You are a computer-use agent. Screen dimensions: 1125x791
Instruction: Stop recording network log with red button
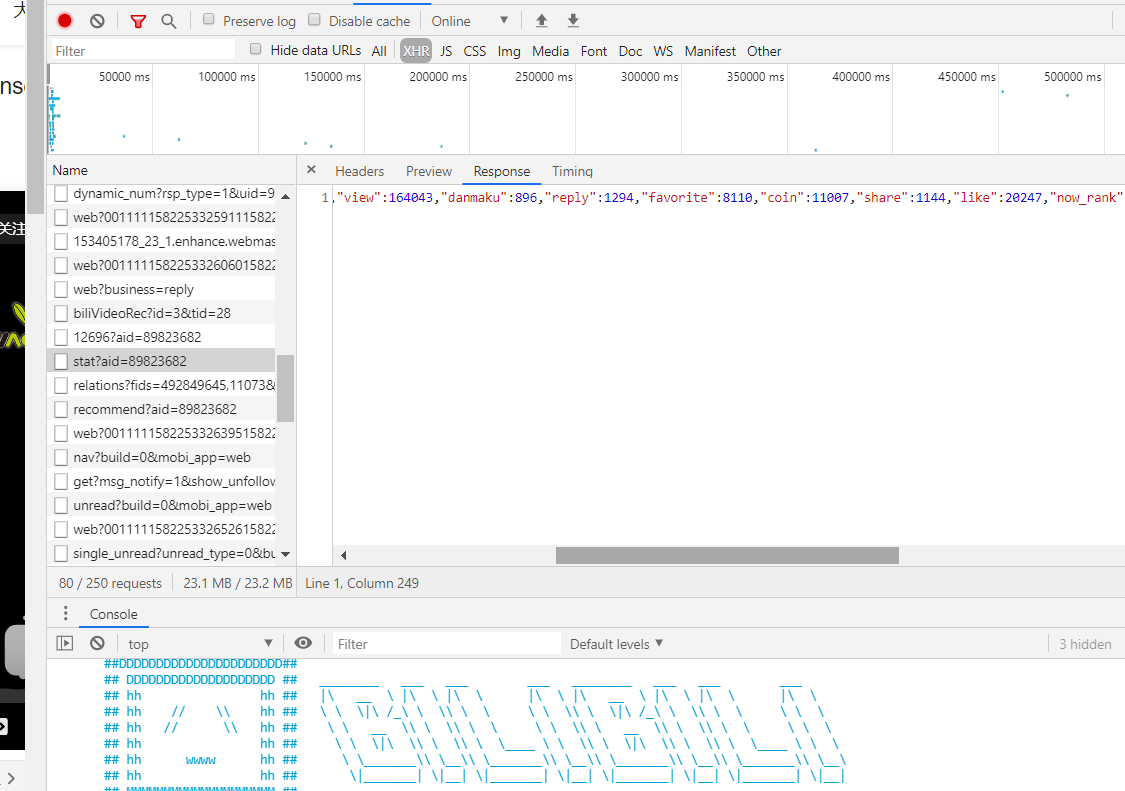coord(65,21)
